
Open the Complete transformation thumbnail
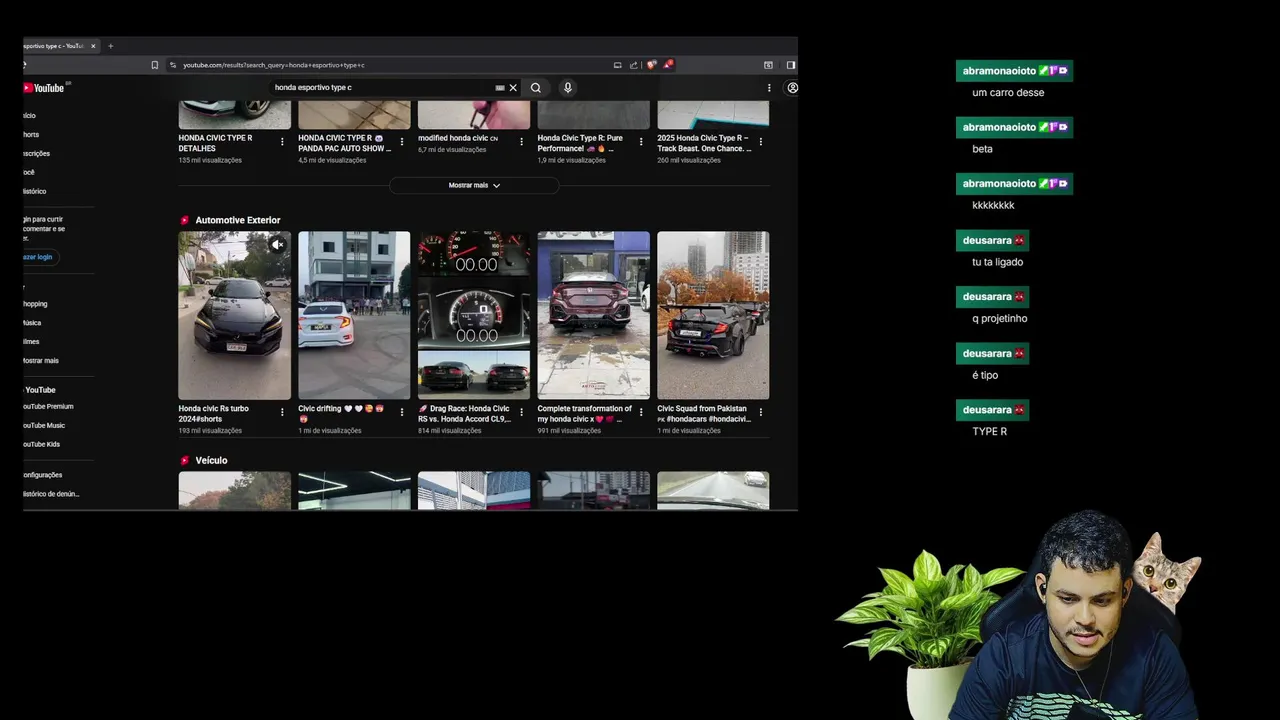point(593,316)
